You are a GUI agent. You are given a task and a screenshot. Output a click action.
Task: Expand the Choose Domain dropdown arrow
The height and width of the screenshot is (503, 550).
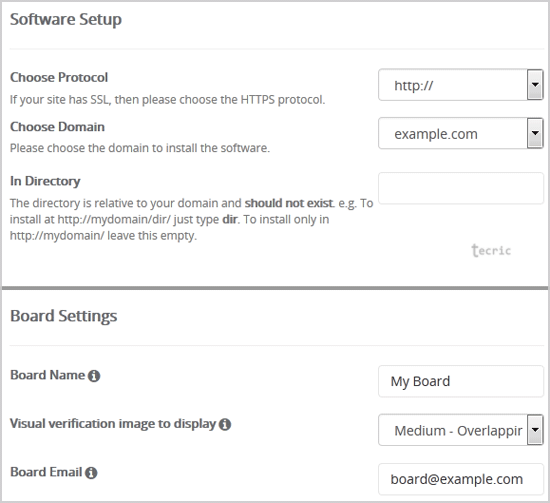[x=535, y=133]
